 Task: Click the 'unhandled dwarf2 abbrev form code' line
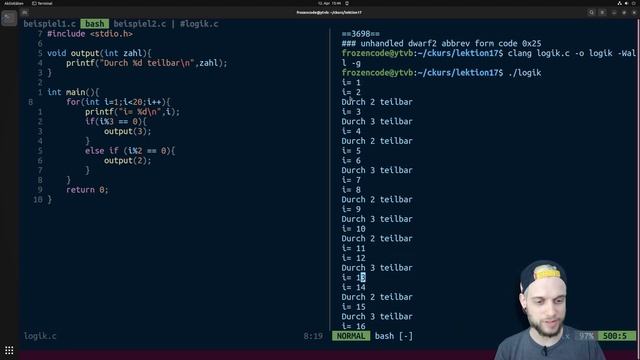pos(441,43)
